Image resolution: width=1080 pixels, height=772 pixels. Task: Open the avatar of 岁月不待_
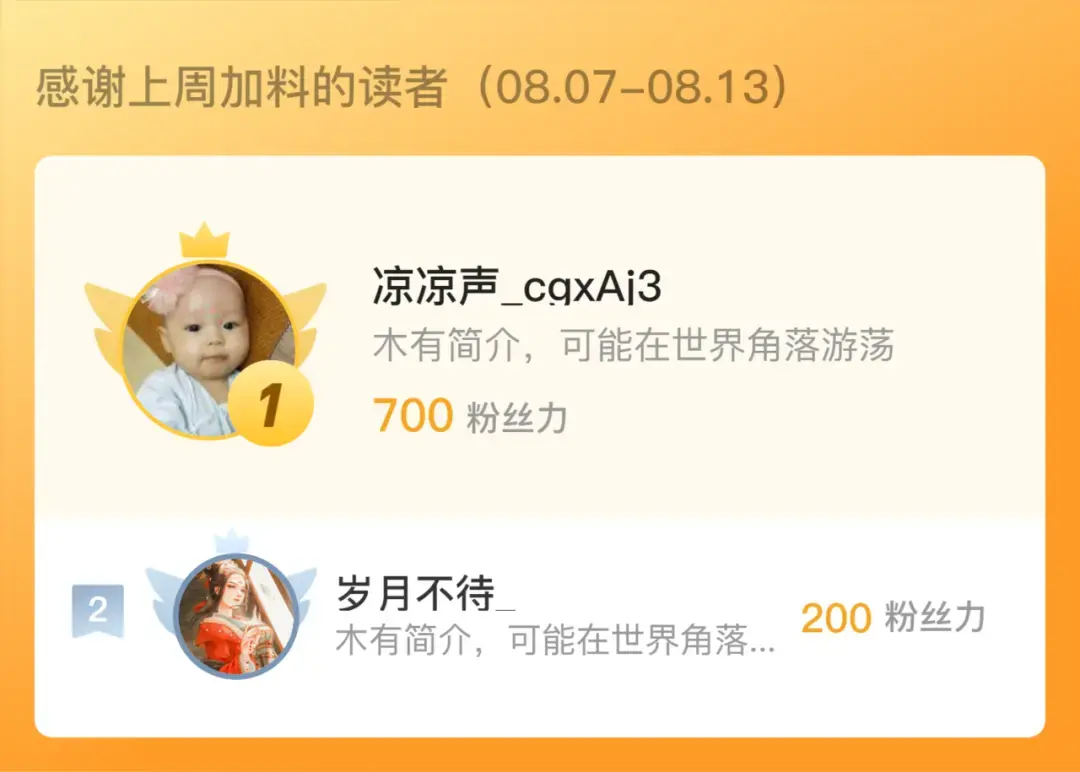pyautogui.click(x=236, y=616)
